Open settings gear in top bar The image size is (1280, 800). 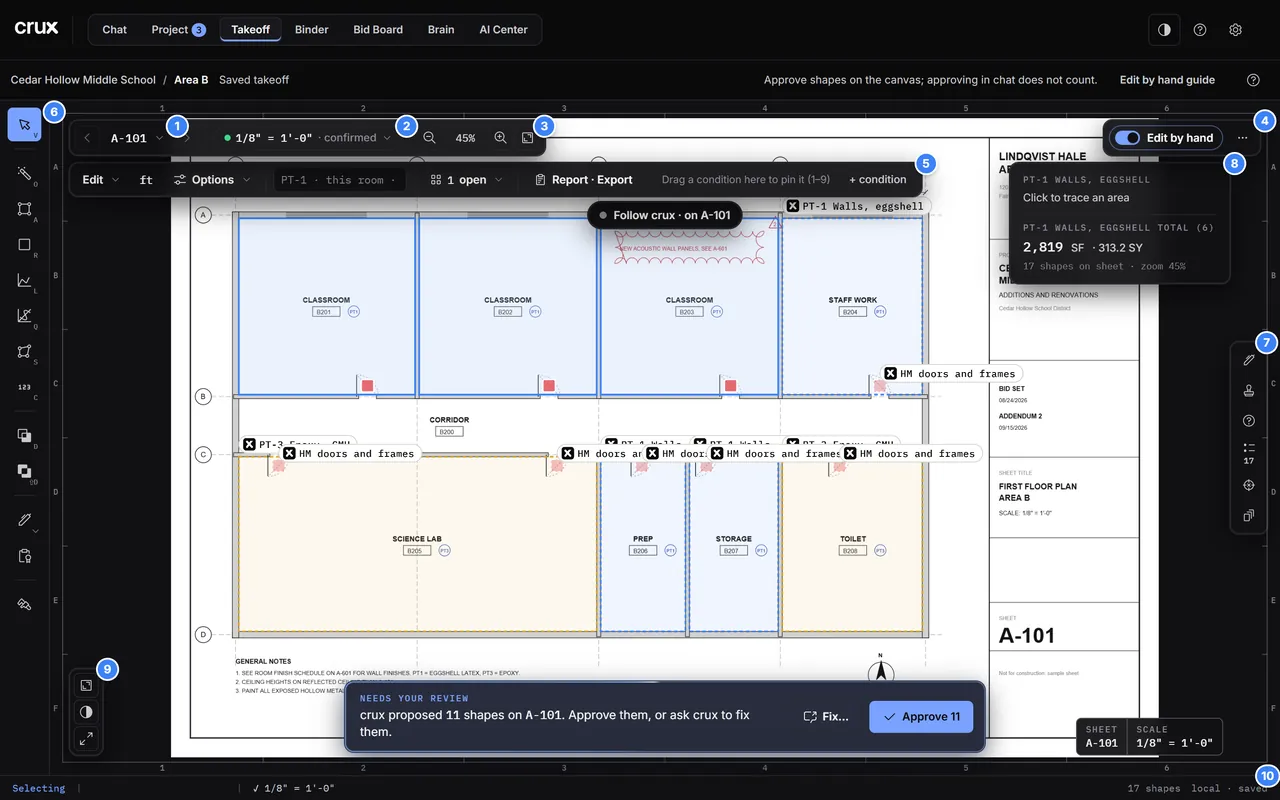pos(1235,30)
